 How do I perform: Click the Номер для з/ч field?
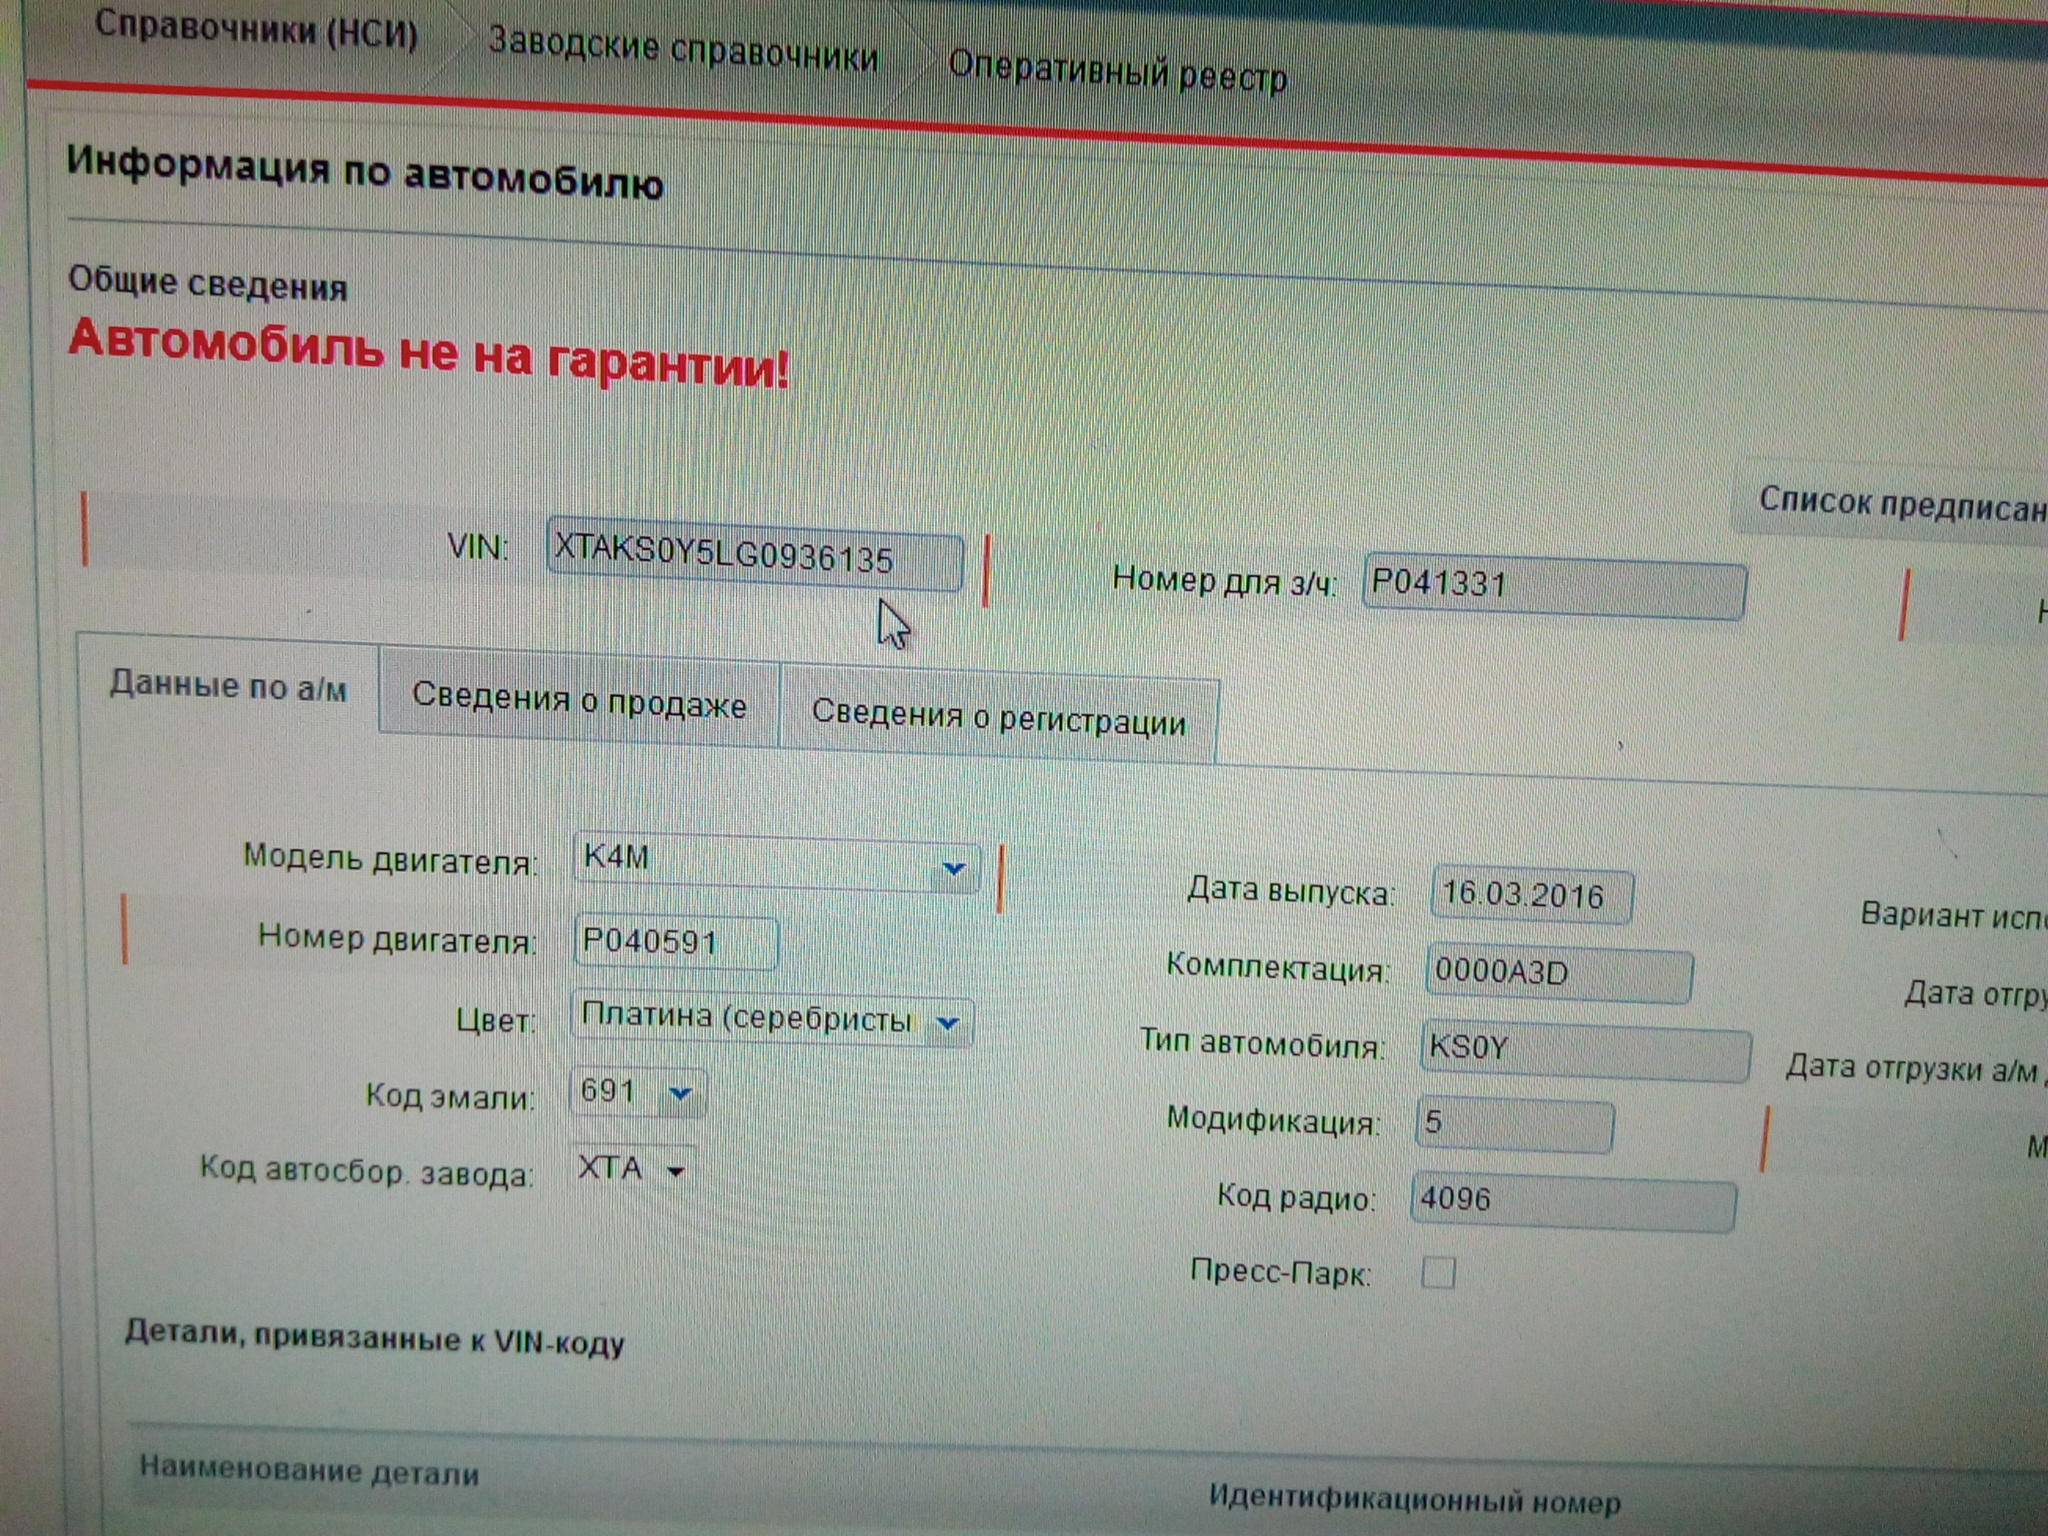pyautogui.click(x=1553, y=589)
